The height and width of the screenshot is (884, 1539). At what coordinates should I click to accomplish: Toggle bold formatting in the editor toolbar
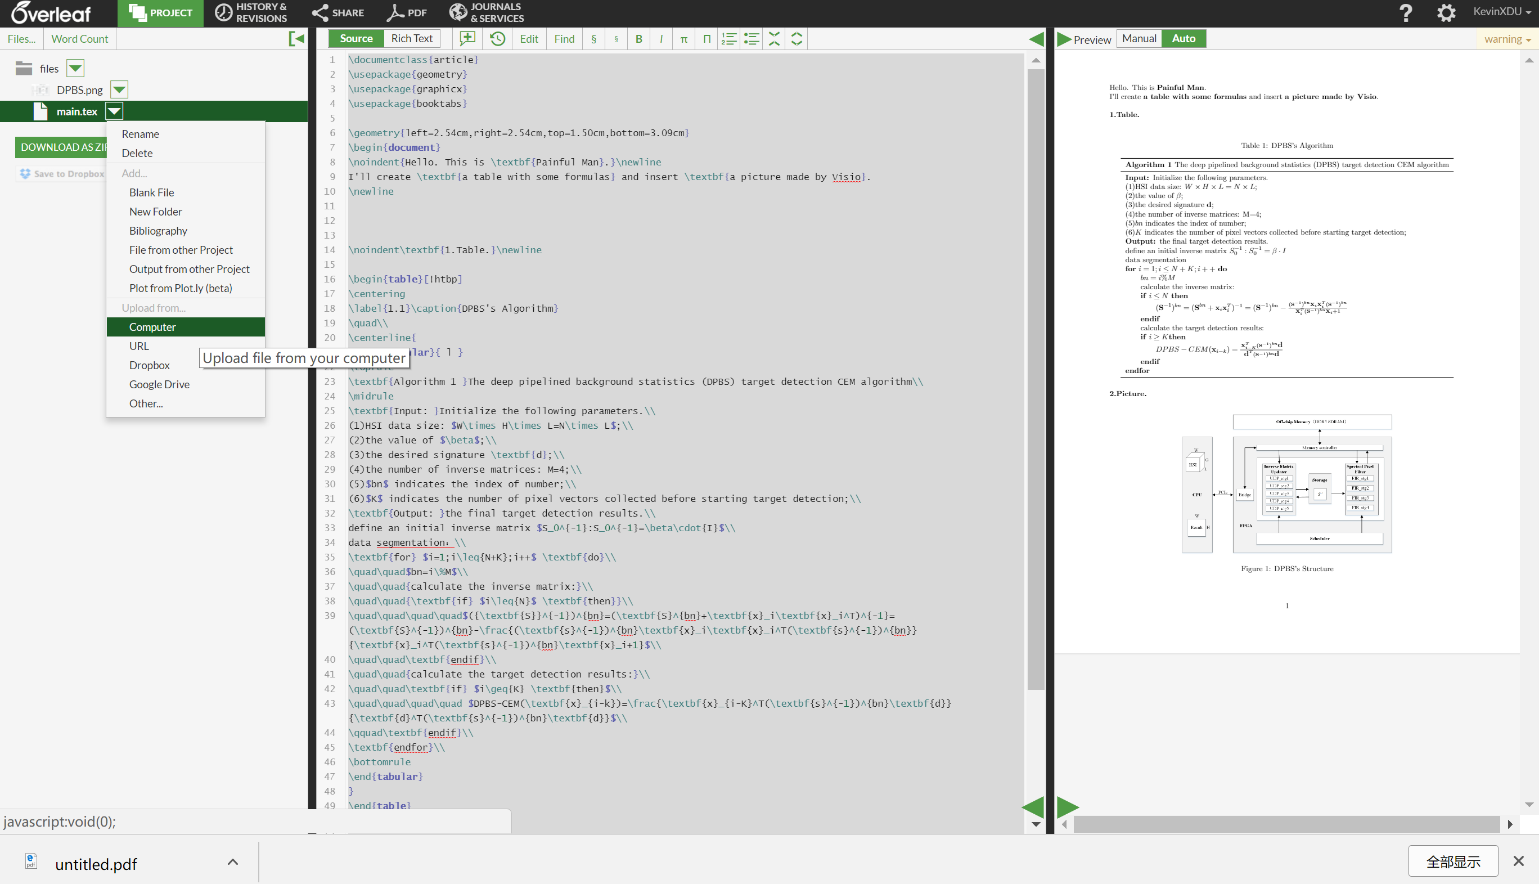(639, 38)
